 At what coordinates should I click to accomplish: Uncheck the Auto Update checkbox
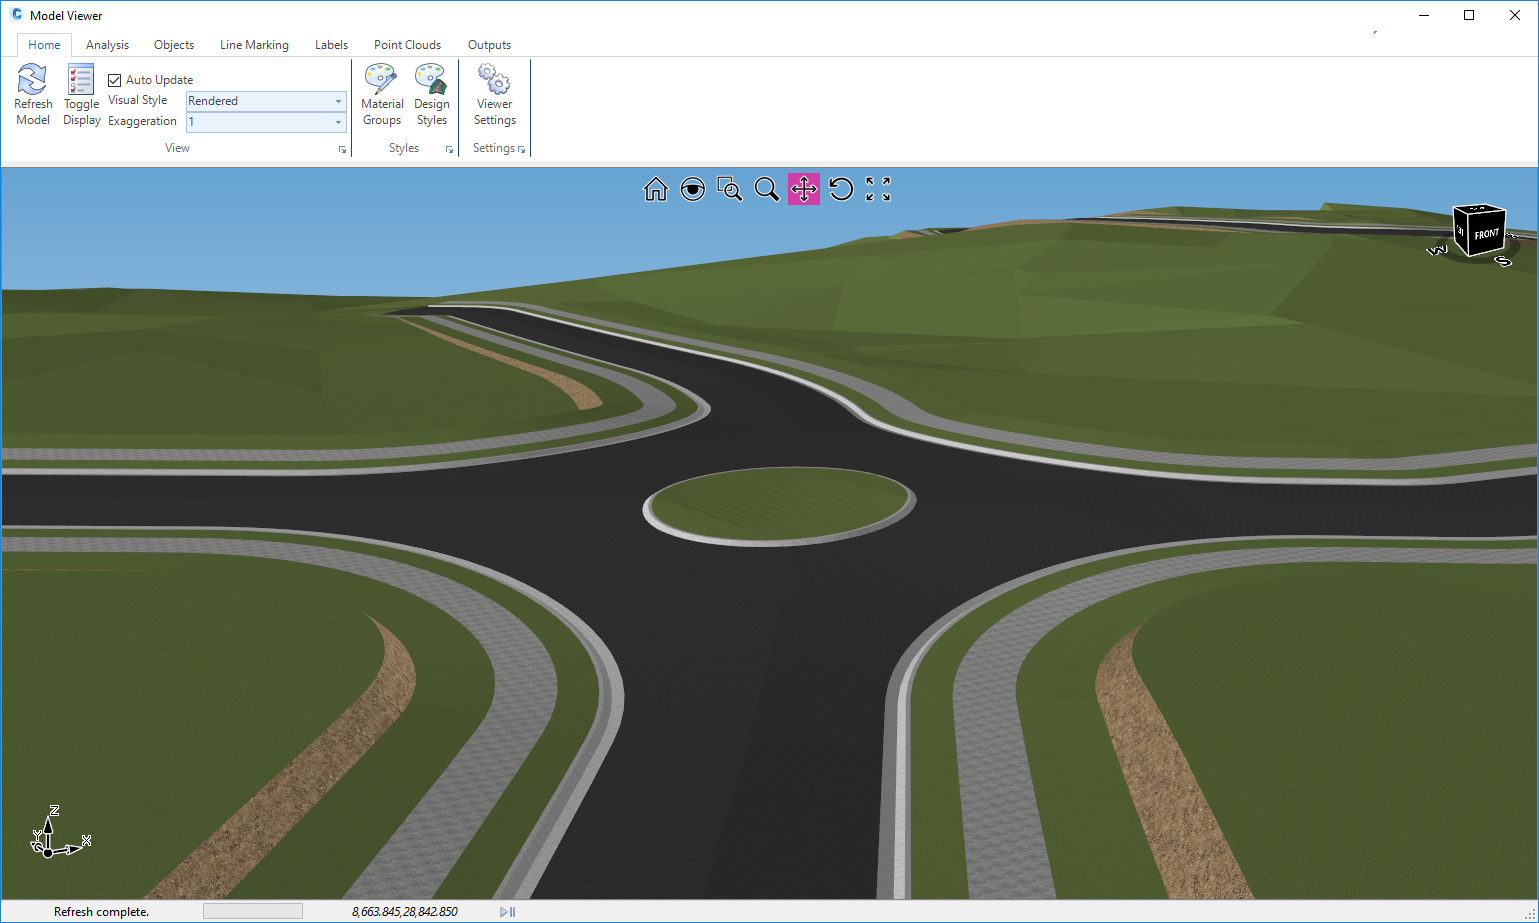[115, 80]
